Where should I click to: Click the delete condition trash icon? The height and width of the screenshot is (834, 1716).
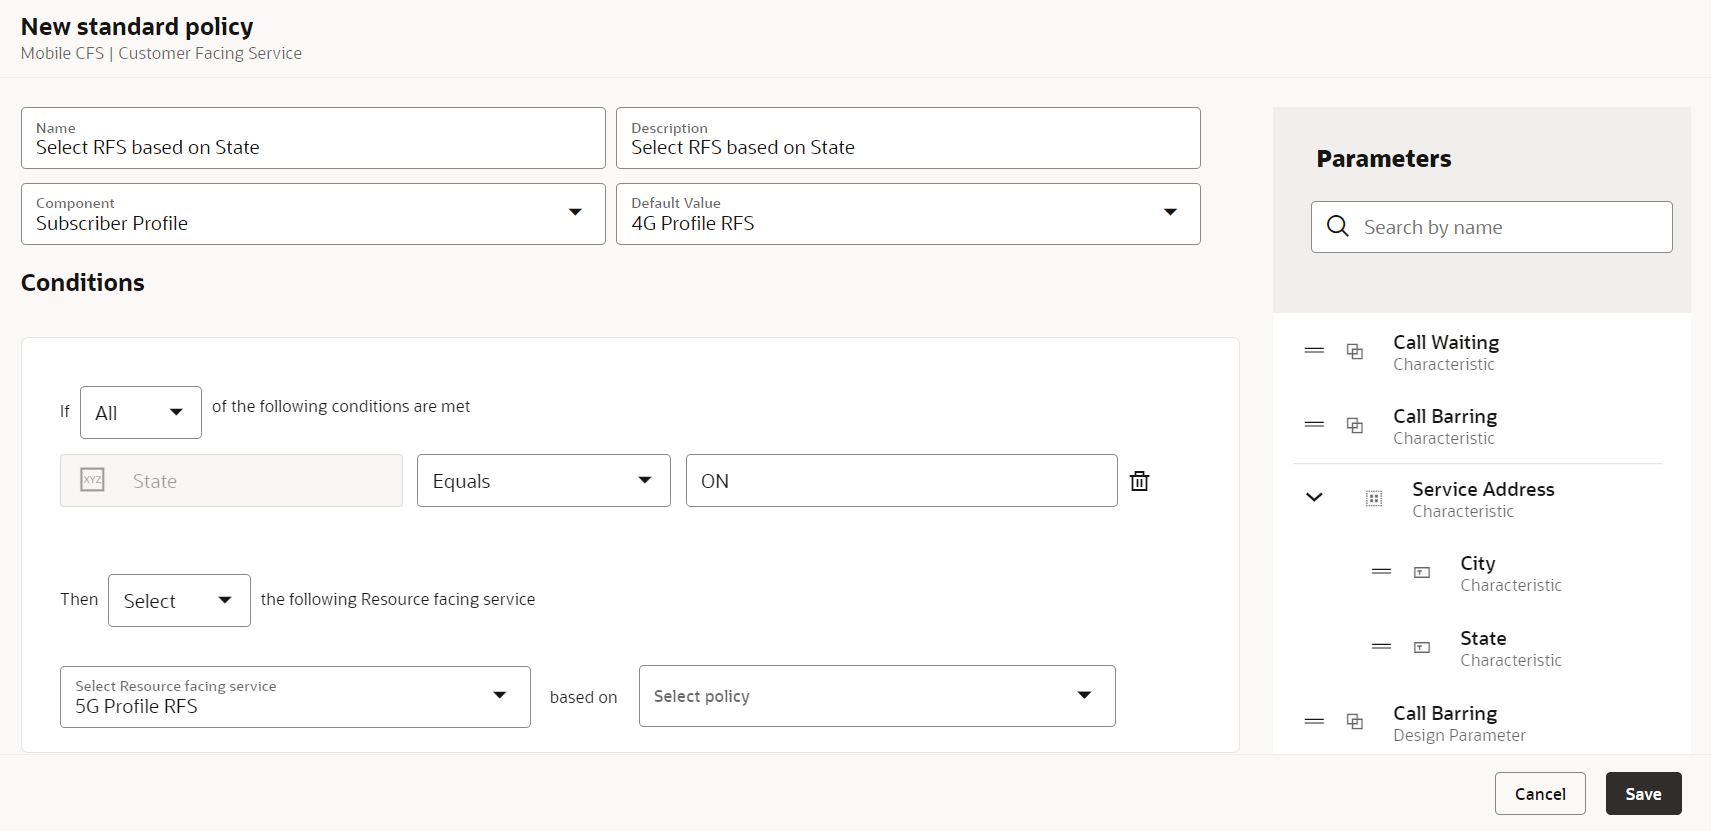pos(1139,481)
